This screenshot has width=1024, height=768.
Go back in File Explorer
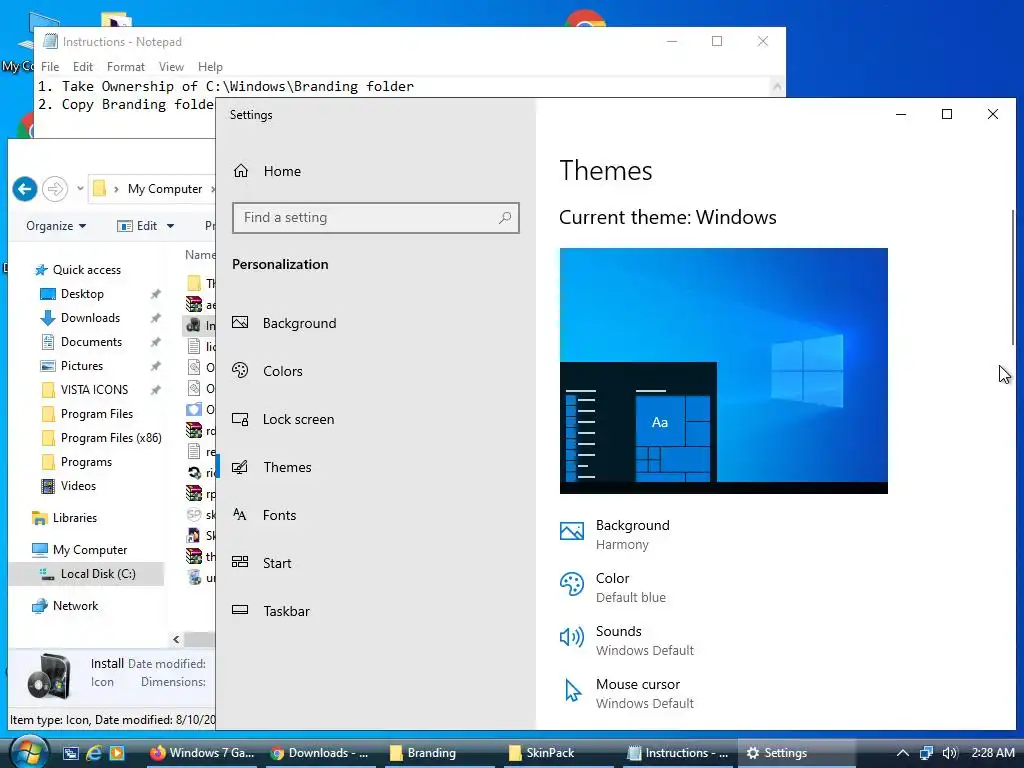pyautogui.click(x=25, y=189)
